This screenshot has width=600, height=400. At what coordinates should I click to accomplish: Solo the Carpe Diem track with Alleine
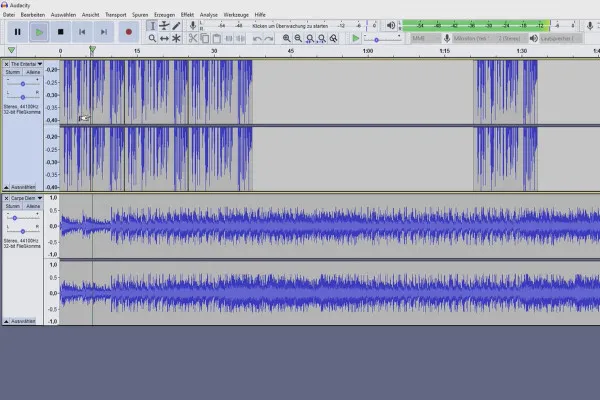[33, 206]
